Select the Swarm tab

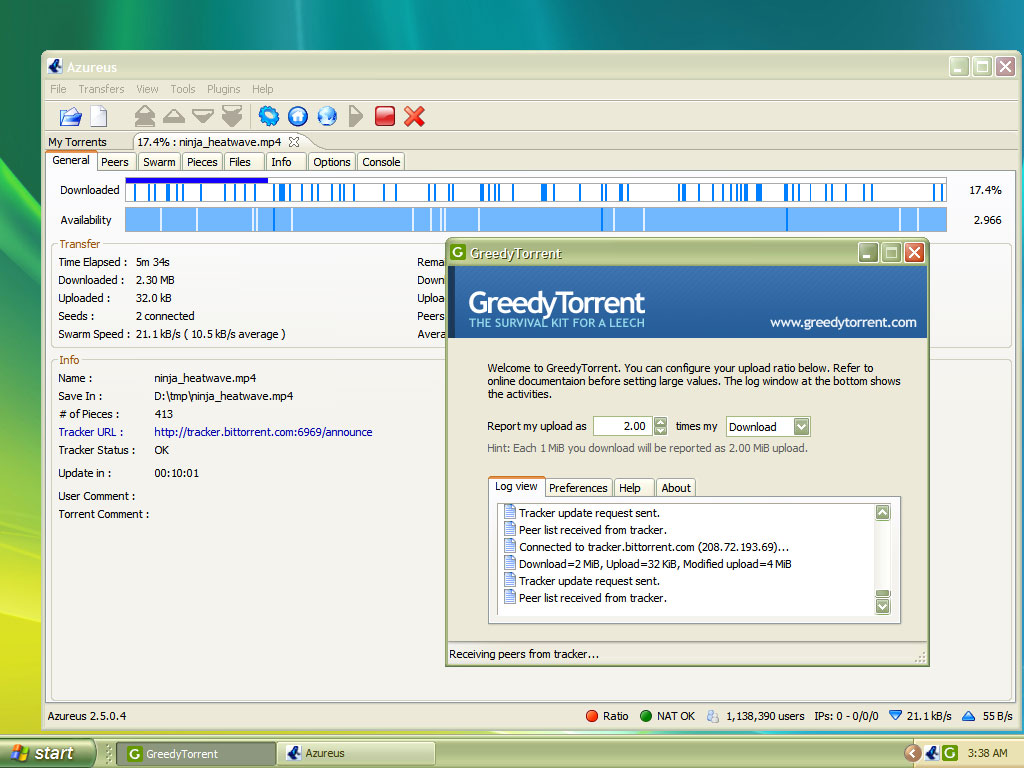tap(159, 162)
